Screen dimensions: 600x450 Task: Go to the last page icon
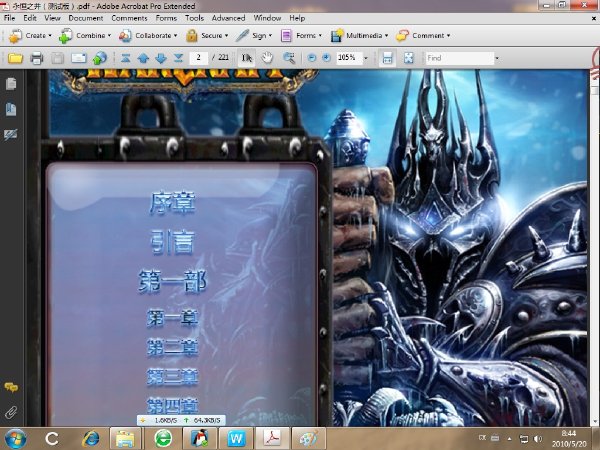(x=178, y=58)
